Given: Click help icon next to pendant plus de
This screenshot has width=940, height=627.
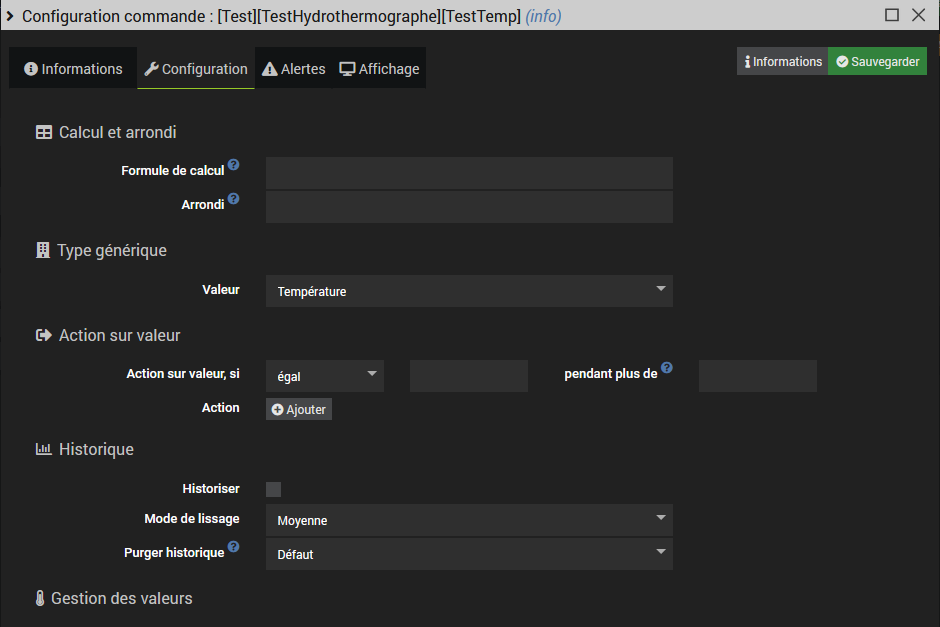Looking at the screenshot, I should [x=667, y=368].
